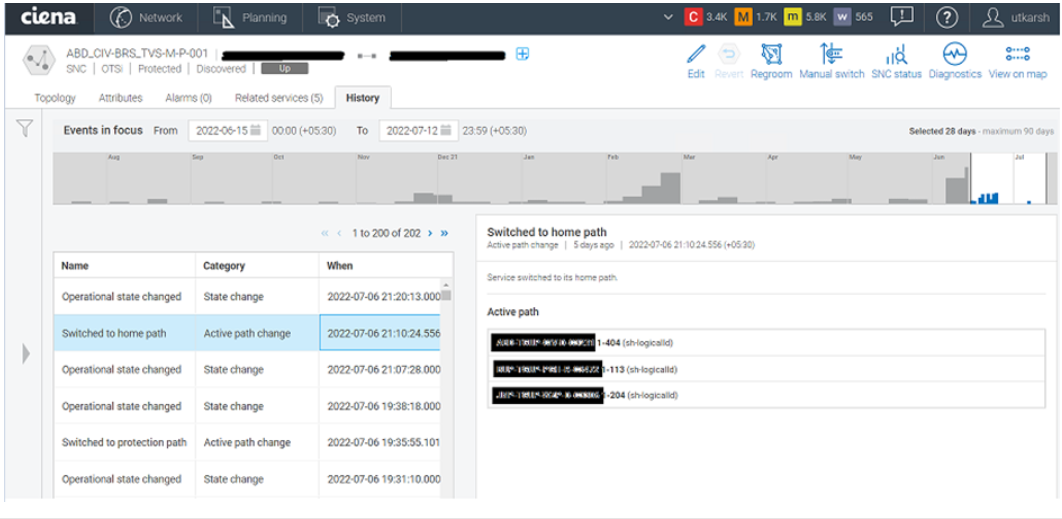The height and width of the screenshot is (519, 1062).
Task: Click the Up status badge
Action: tap(284, 68)
